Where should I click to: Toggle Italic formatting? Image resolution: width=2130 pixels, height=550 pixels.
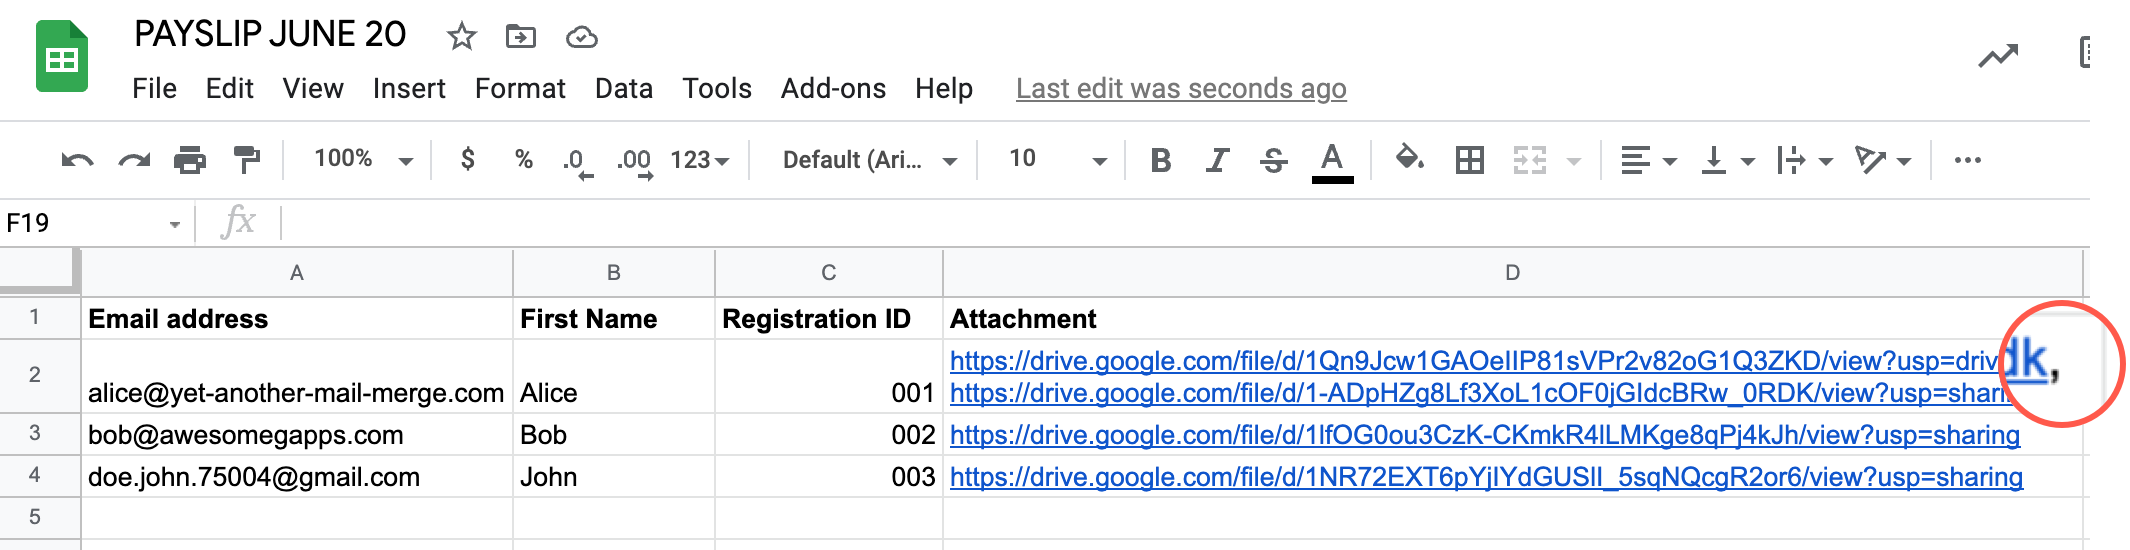tap(1216, 160)
